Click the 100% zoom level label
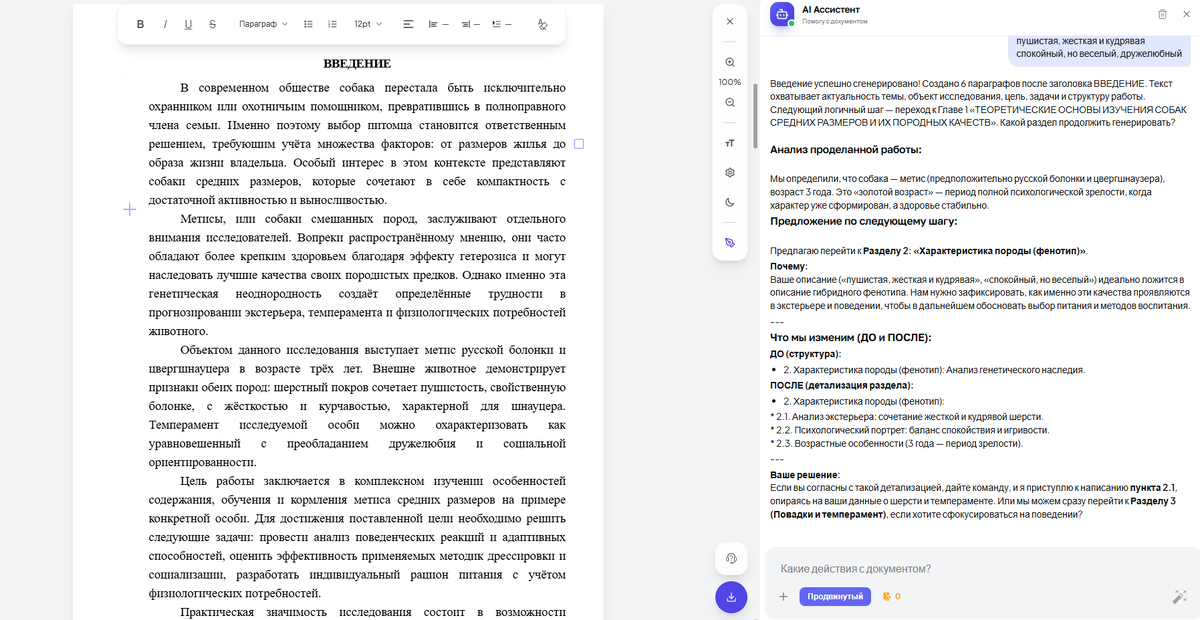This screenshot has height=620, width=1200. [730, 82]
